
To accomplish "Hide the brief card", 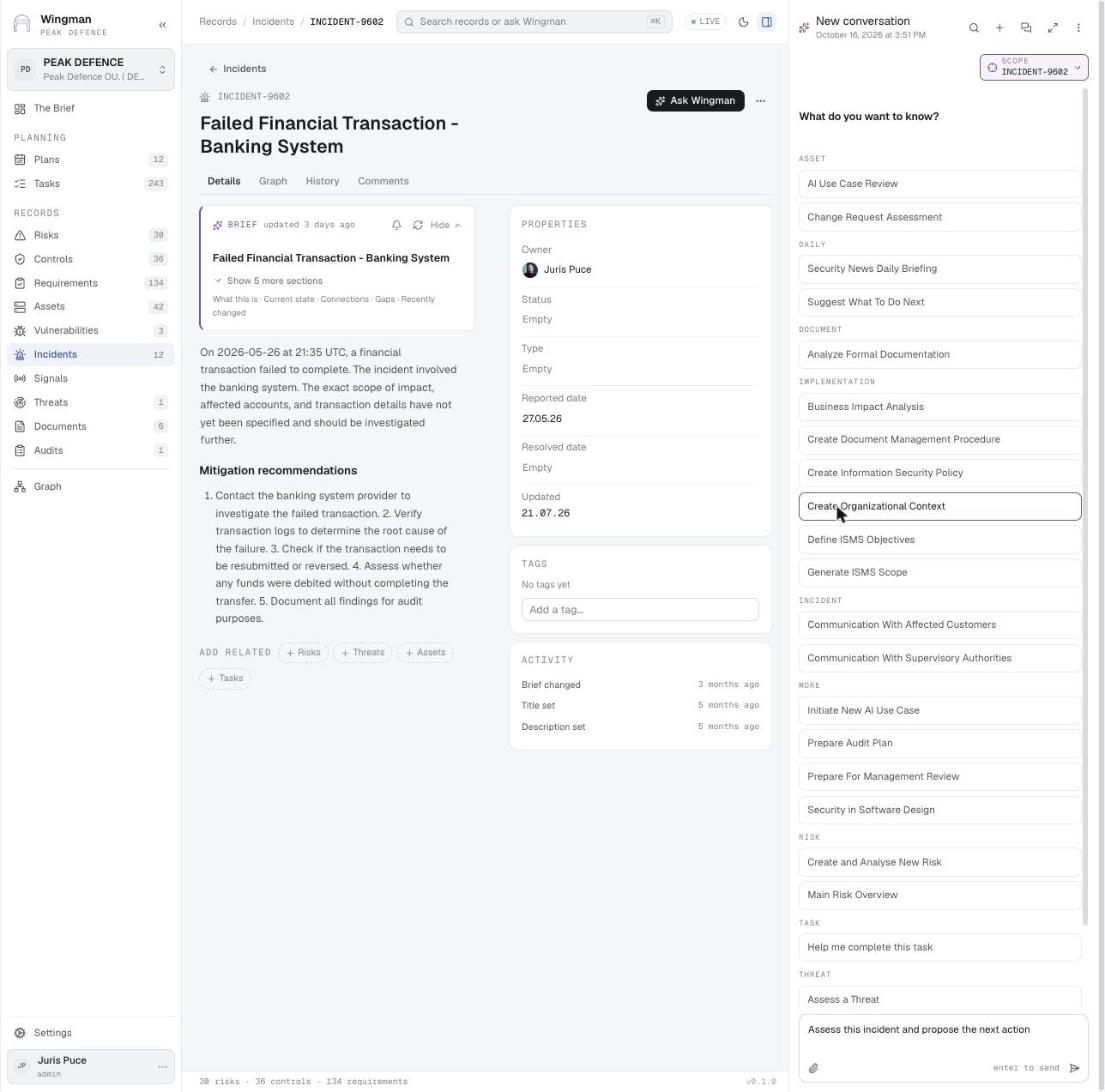I will click(445, 225).
